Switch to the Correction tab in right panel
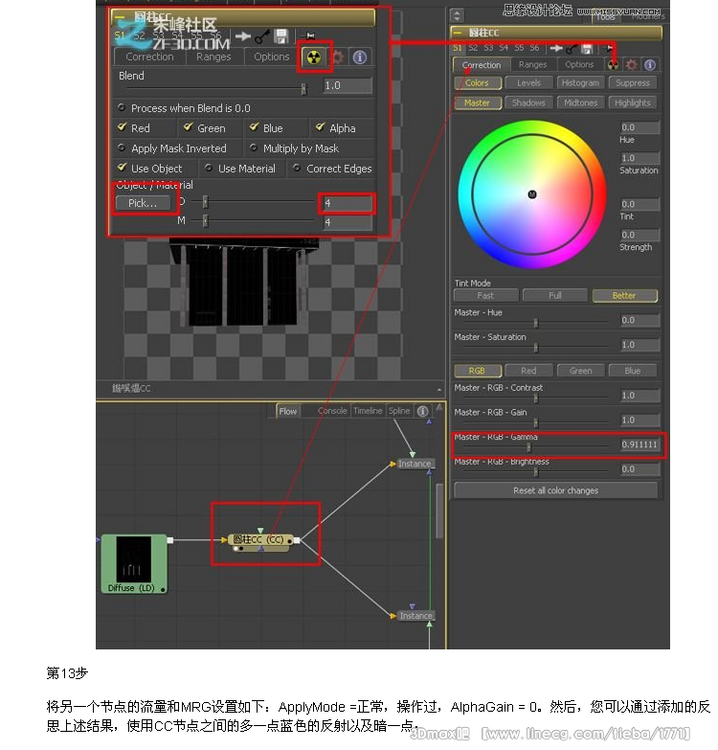 click(481, 65)
